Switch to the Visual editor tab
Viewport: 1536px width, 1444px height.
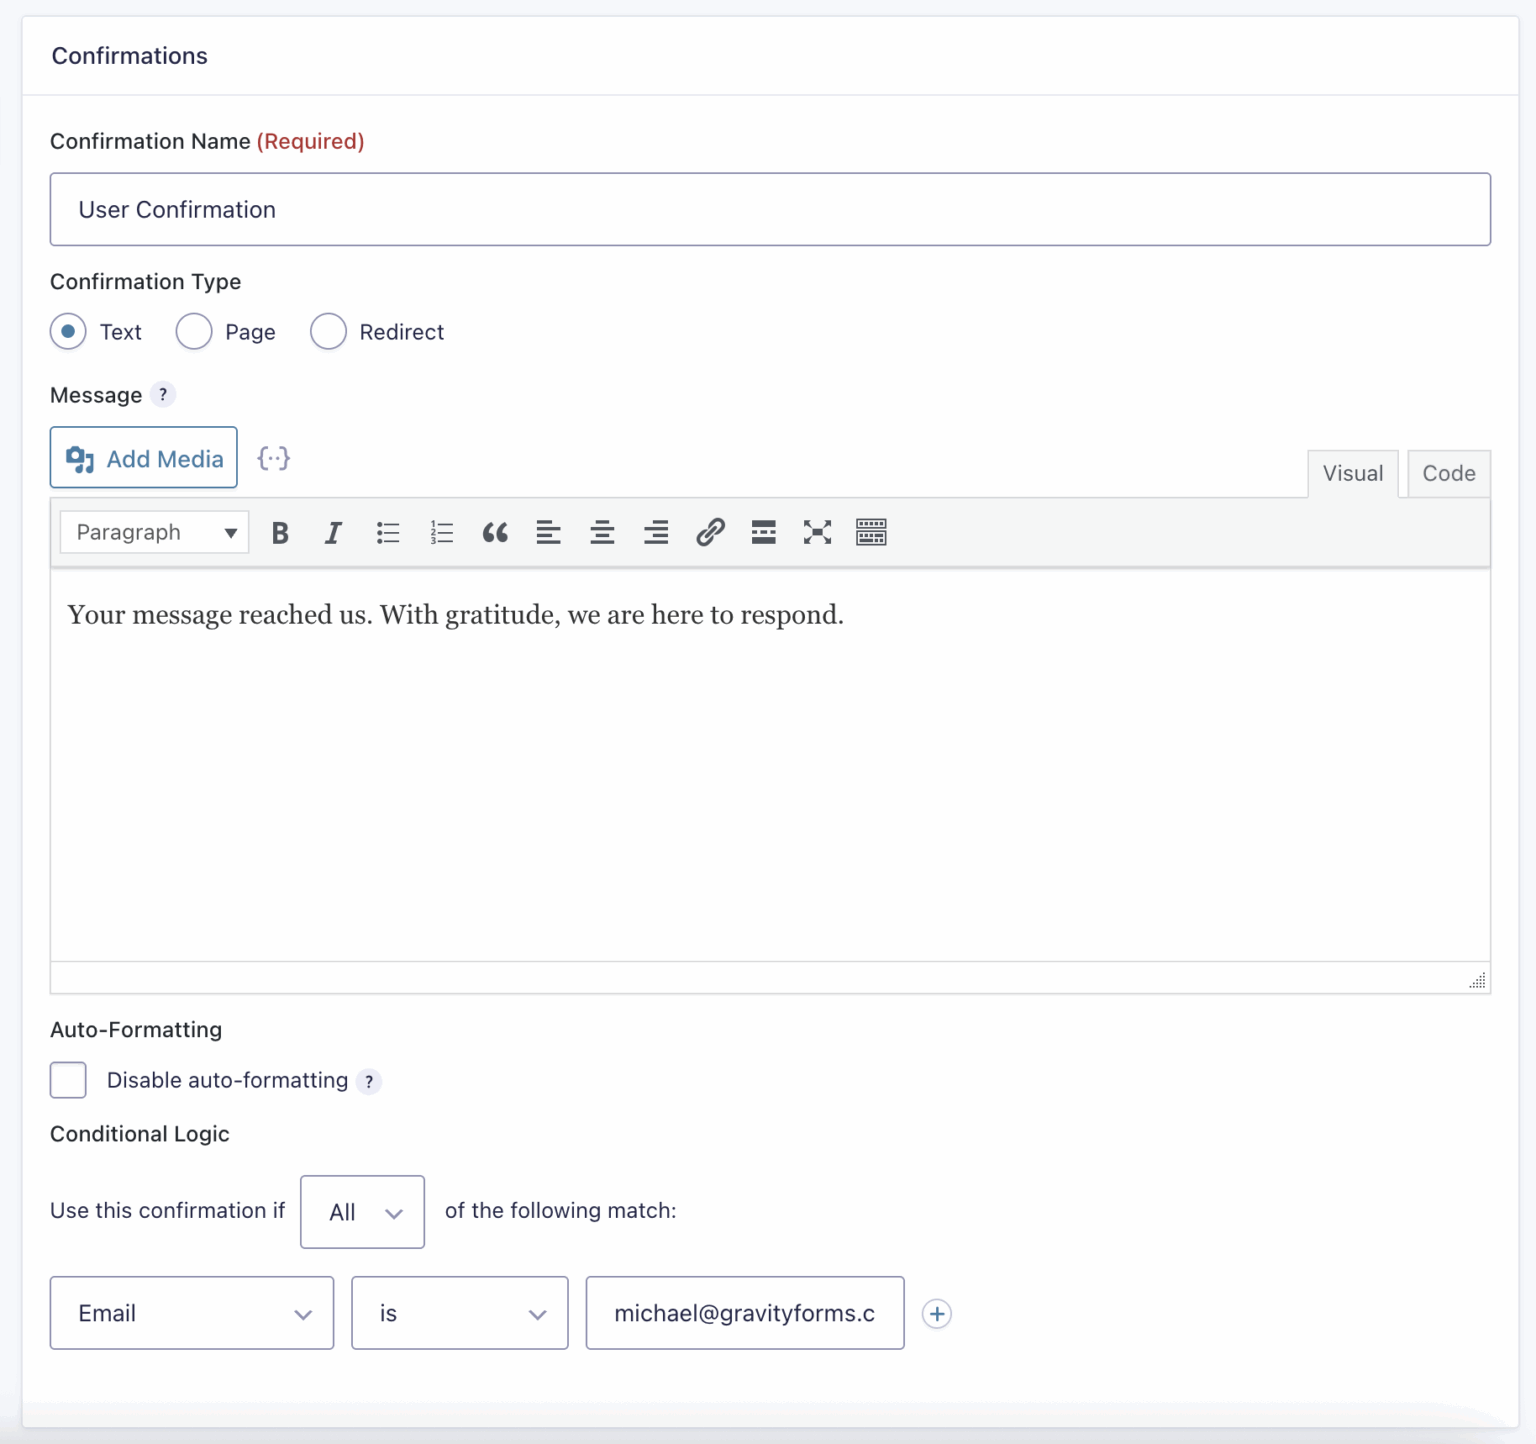click(x=1352, y=473)
